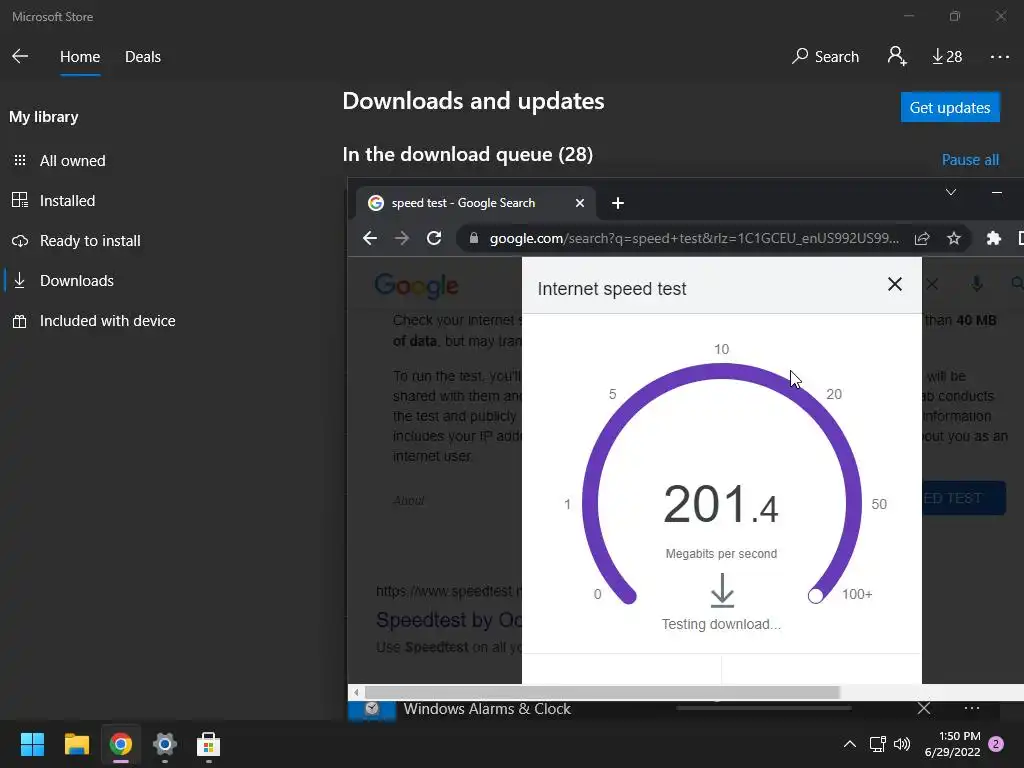The width and height of the screenshot is (1024, 768).
Task: Click the All owned grid icon
Action: (x=20, y=161)
